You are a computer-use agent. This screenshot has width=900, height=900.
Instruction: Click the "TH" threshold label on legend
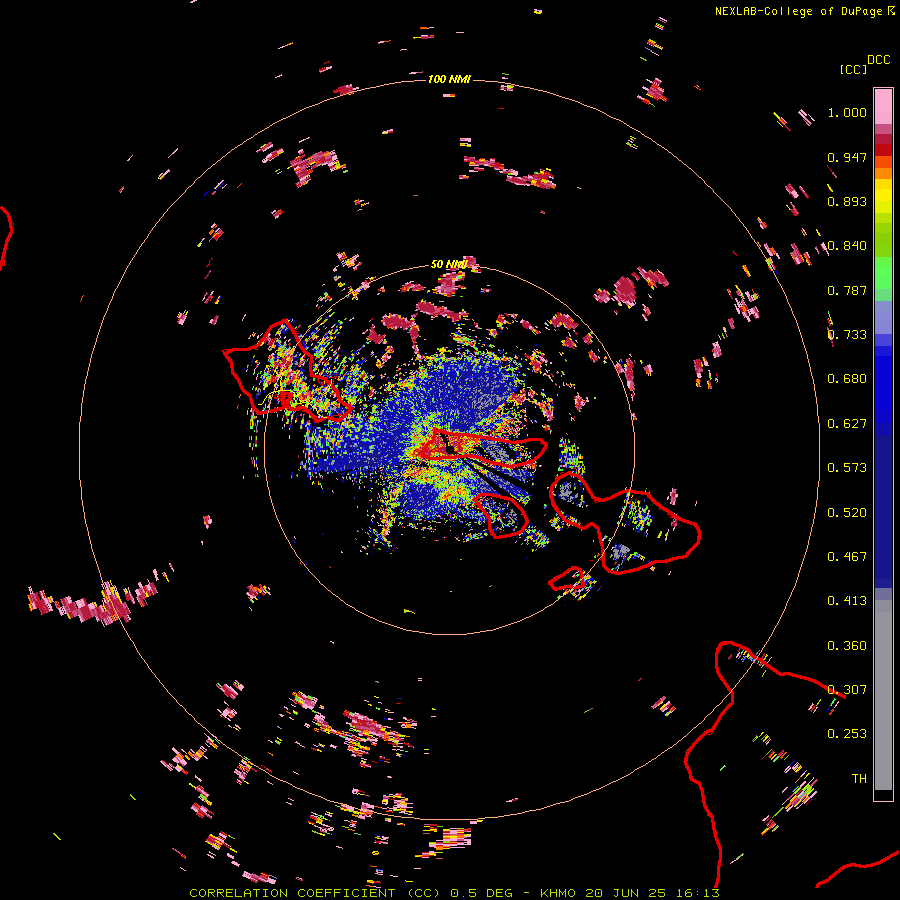point(859,779)
